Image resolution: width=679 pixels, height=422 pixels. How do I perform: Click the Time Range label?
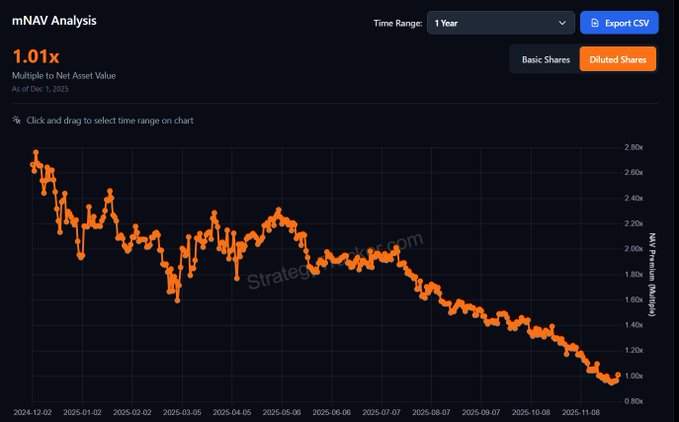[x=397, y=23]
